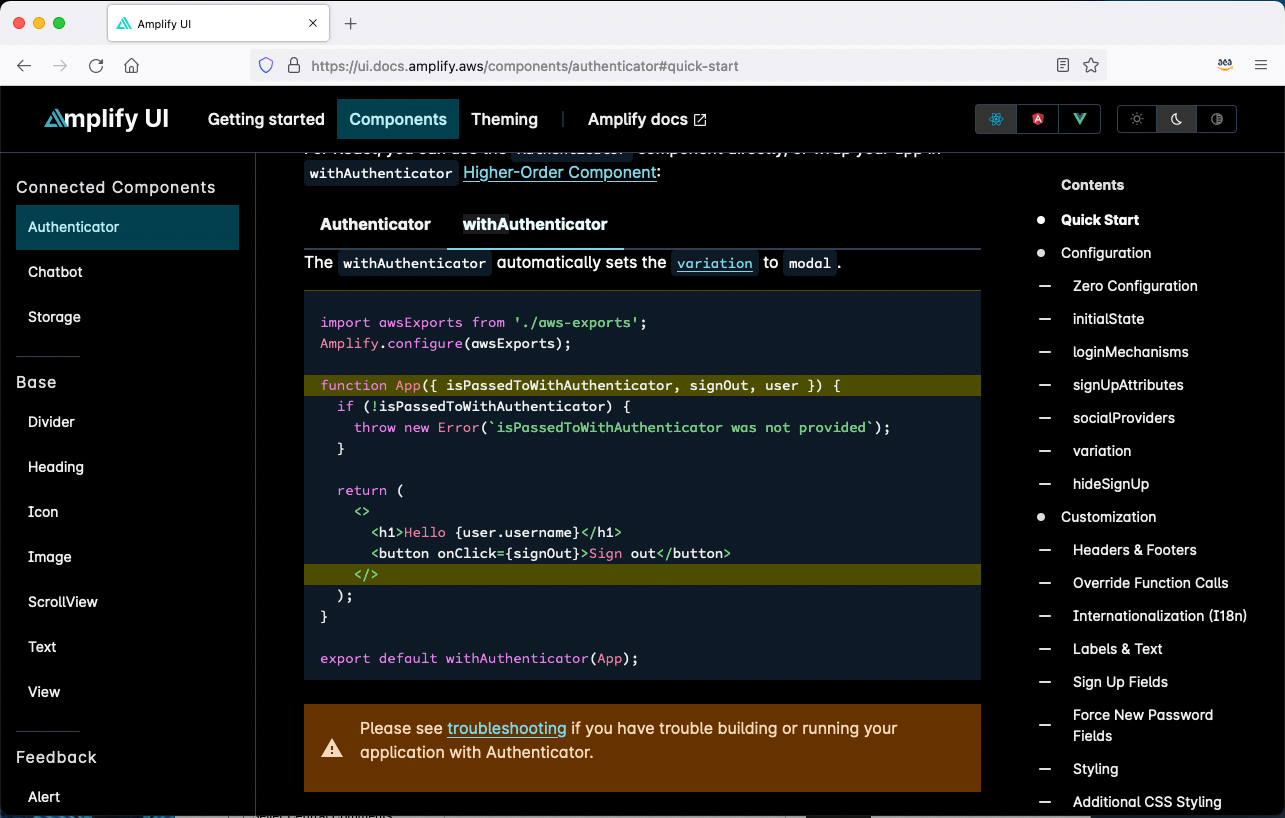Reload the current page
The width and height of the screenshot is (1285, 818).
point(96,65)
